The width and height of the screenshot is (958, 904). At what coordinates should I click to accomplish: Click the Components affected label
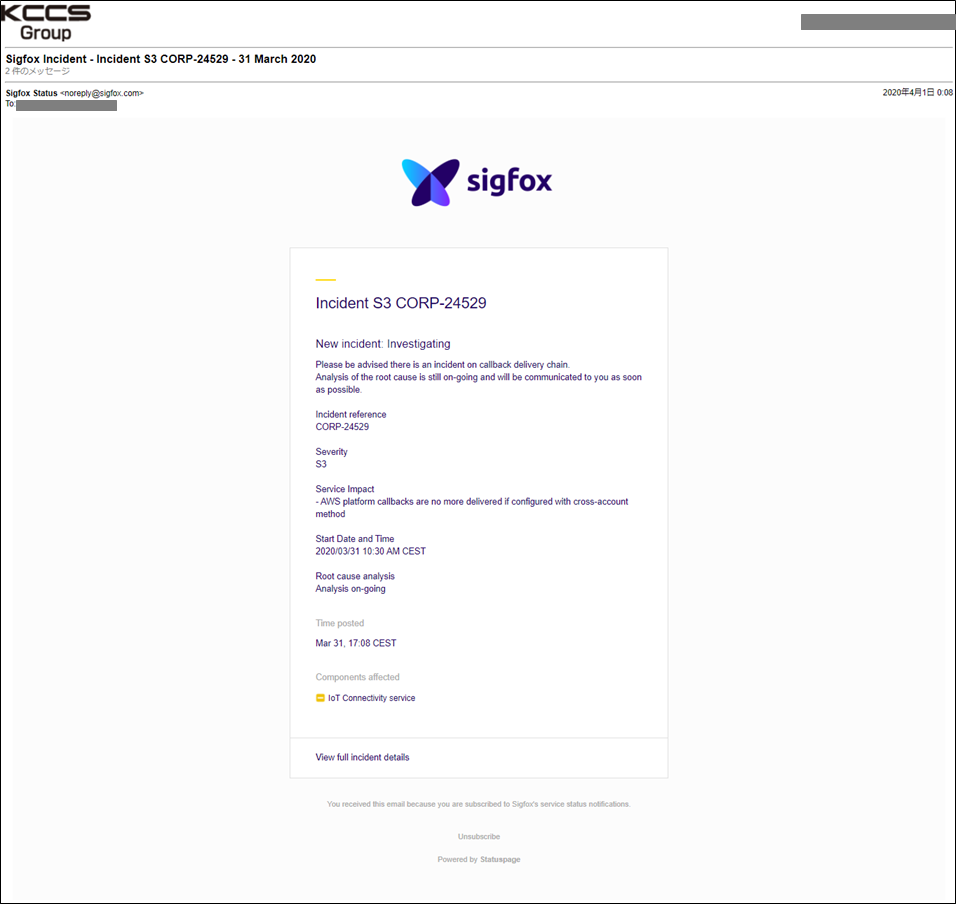coord(357,677)
